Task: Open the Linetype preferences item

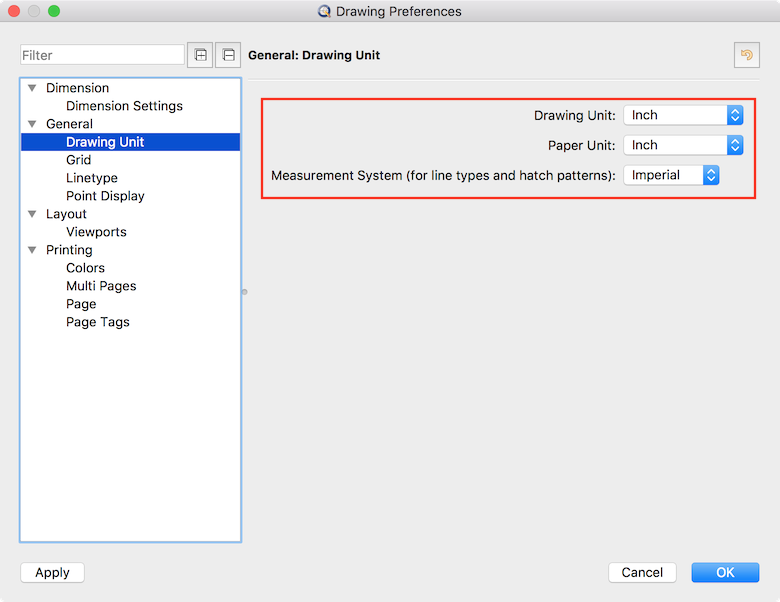Action: click(91, 178)
